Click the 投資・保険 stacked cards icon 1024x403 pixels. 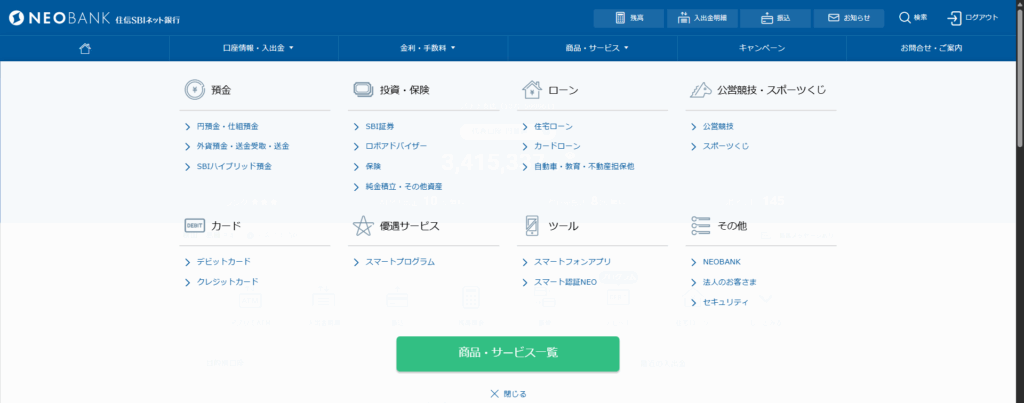click(362, 90)
